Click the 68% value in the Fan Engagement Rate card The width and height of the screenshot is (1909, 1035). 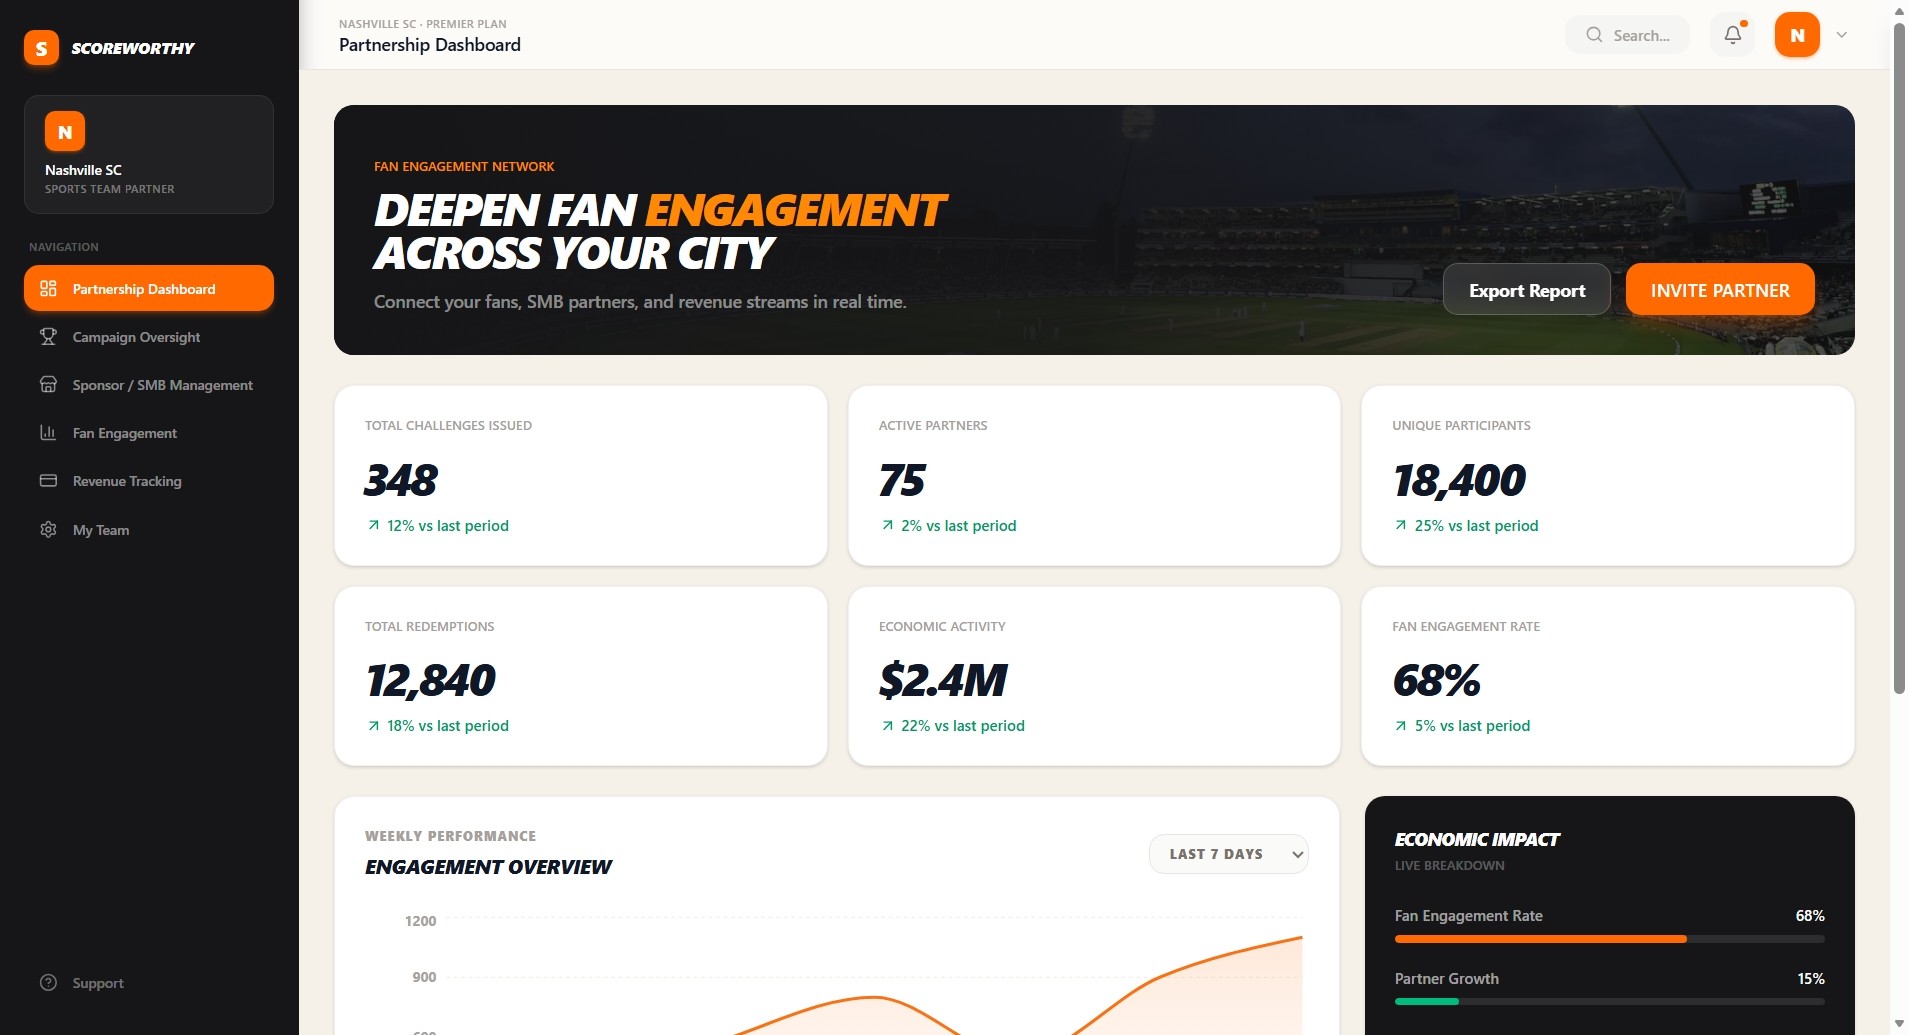[x=1437, y=681]
